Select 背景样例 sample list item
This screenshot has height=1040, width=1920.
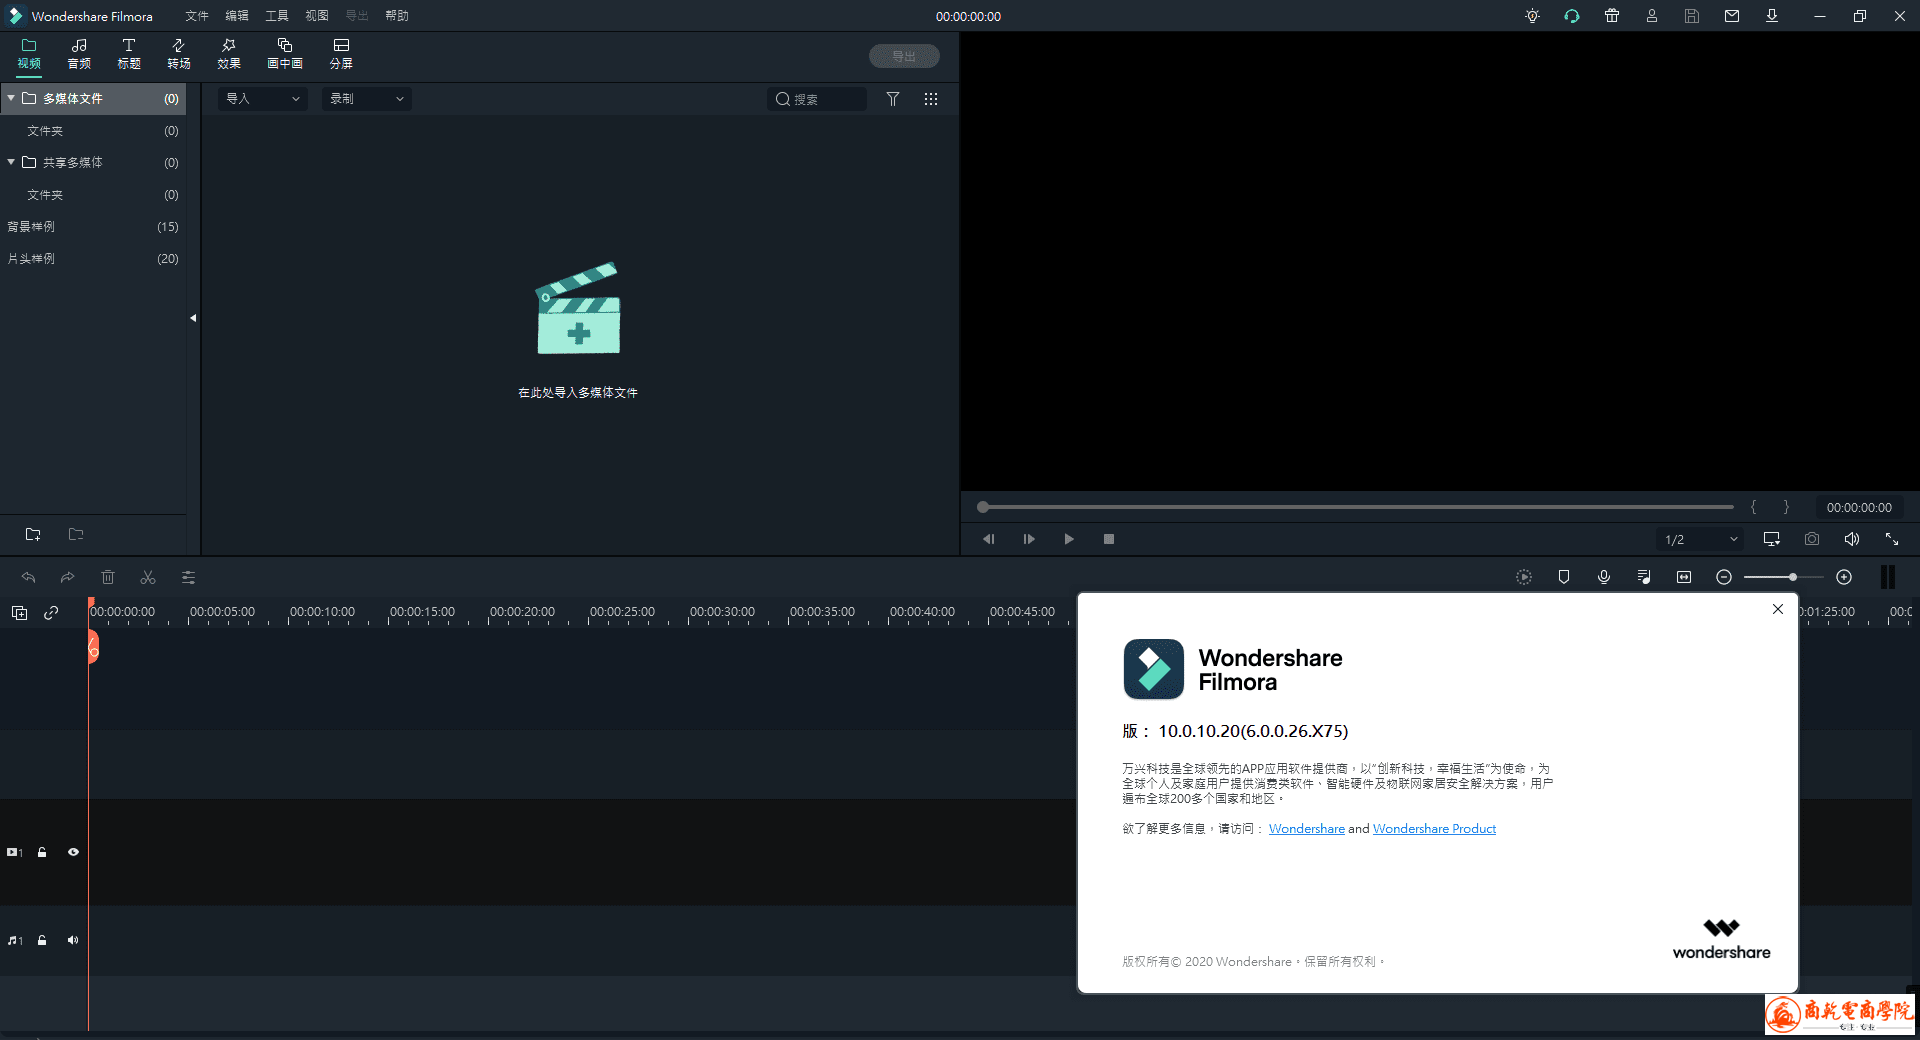coord(93,227)
